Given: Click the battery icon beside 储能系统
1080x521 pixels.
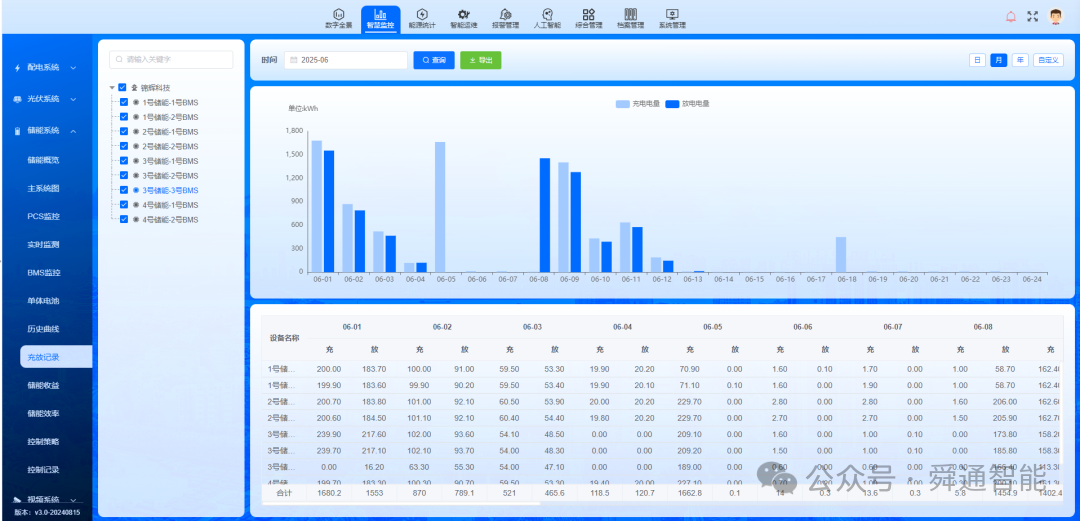Looking at the screenshot, I should 18,131.
